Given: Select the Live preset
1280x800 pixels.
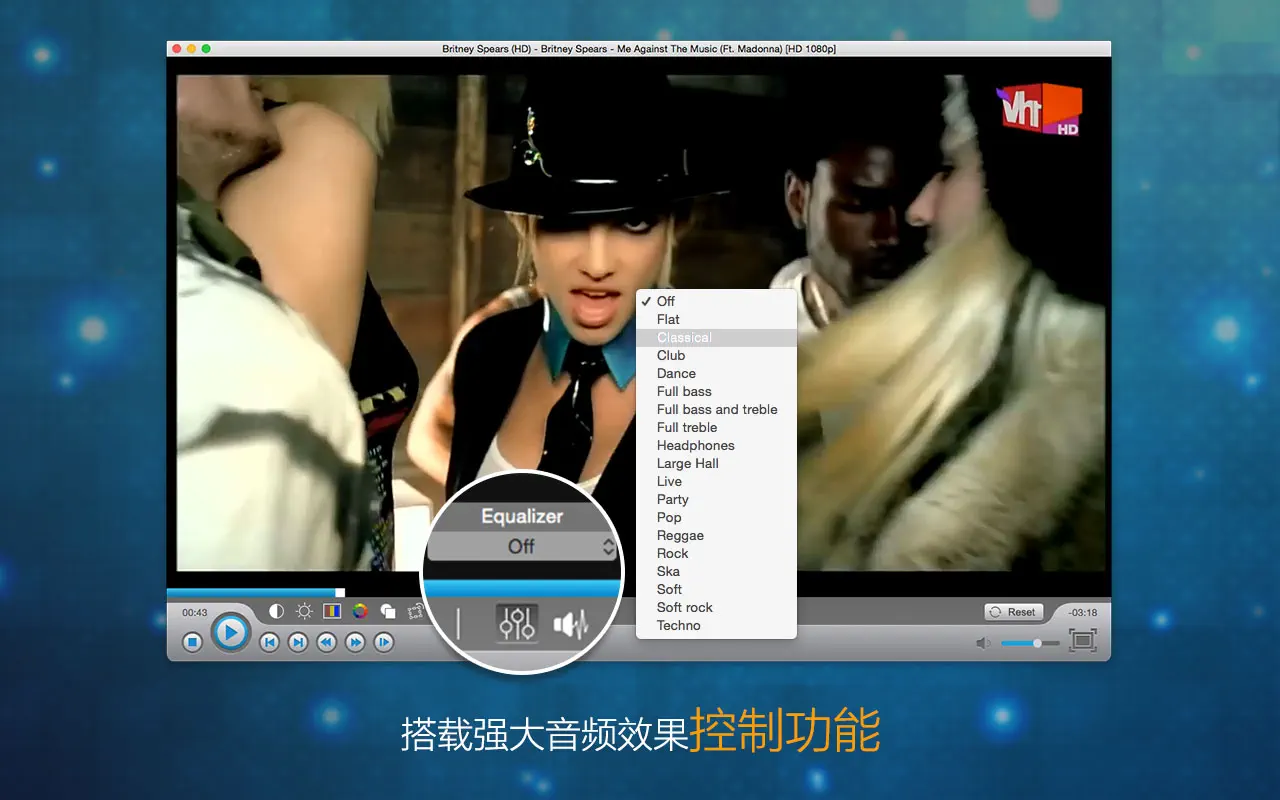Looking at the screenshot, I should (716, 481).
